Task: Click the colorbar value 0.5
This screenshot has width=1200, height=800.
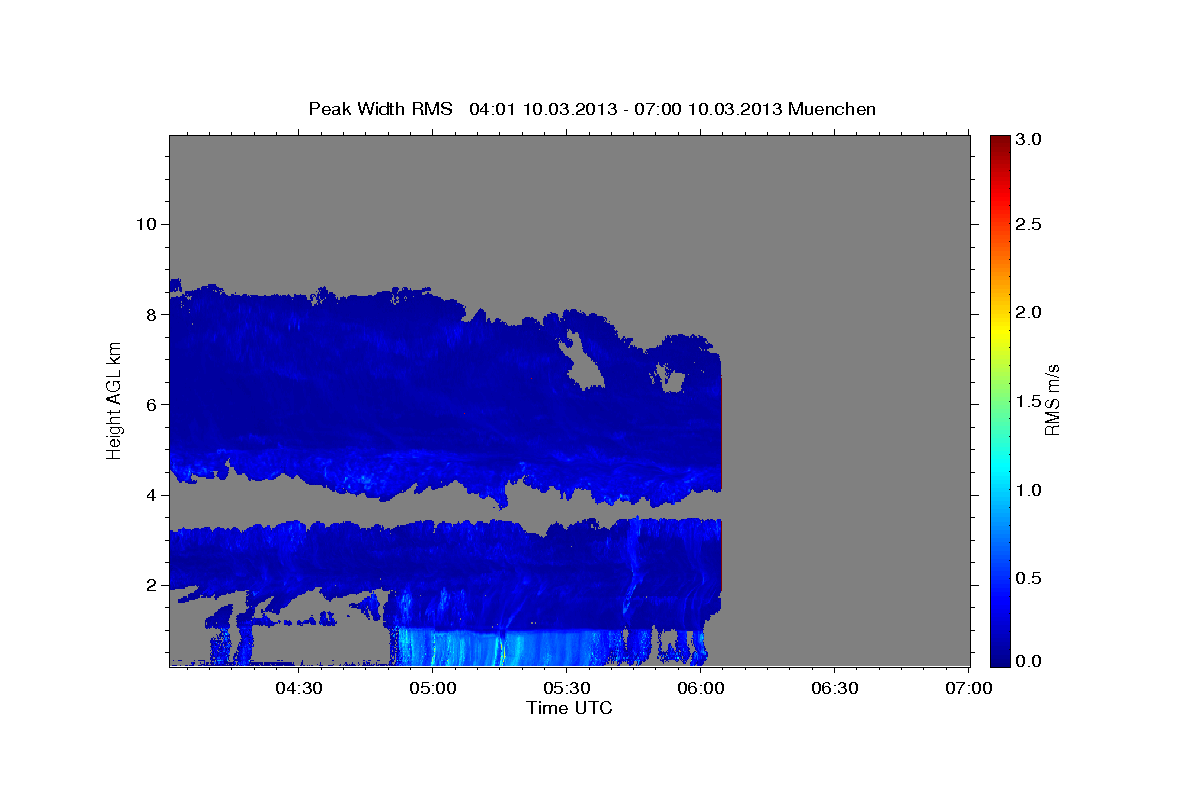Action: (x=1028, y=578)
